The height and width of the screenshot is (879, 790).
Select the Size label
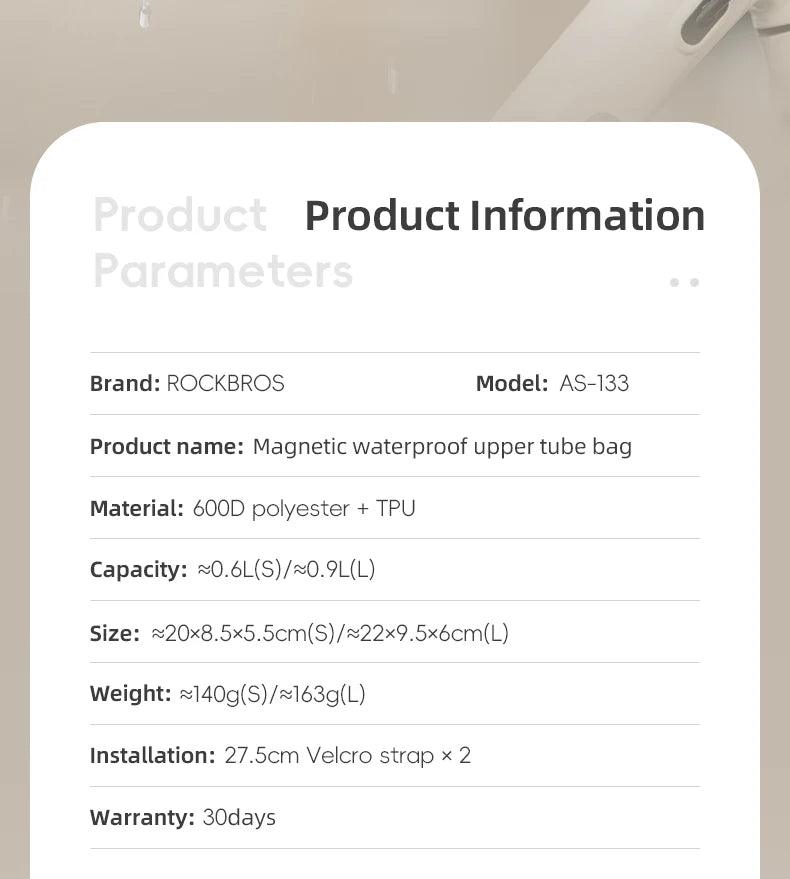pyautogui.click(x=114, y=633)
